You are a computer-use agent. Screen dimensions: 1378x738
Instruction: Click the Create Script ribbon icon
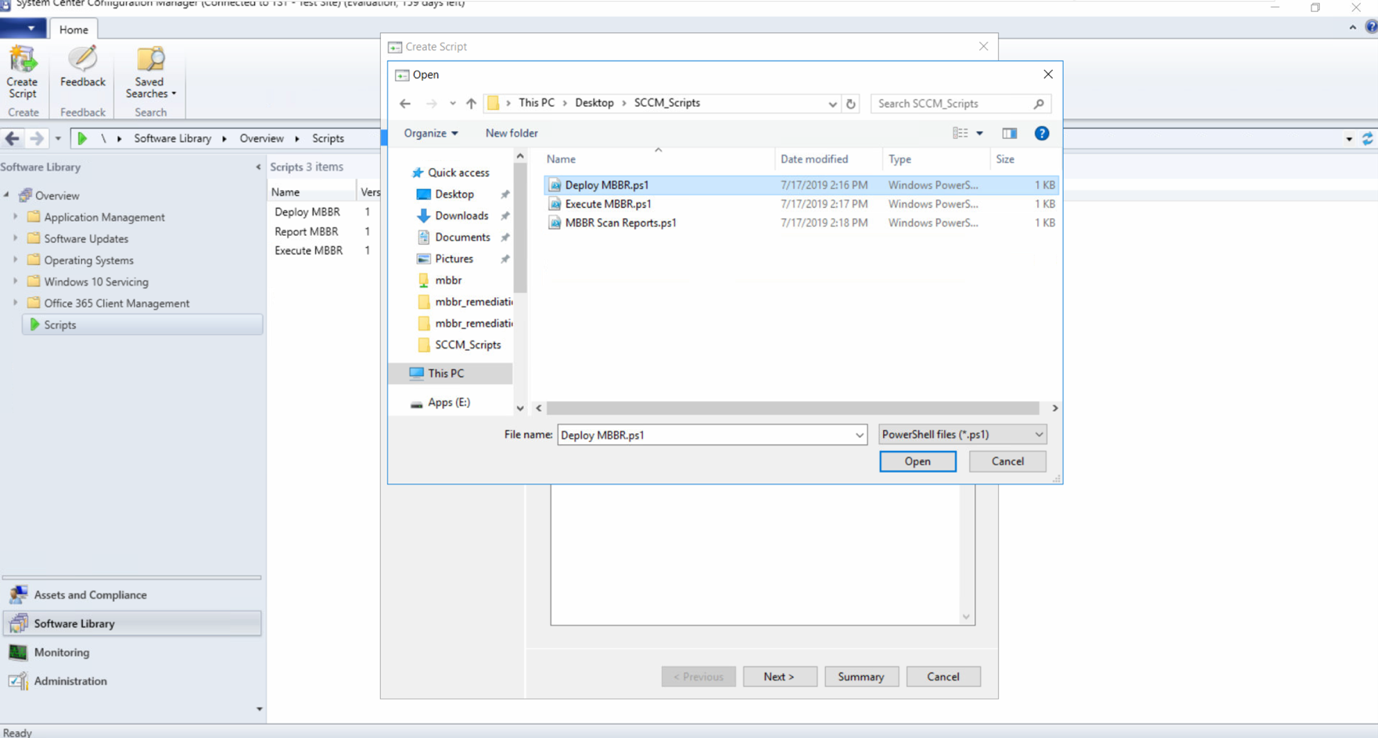[22, 72]
